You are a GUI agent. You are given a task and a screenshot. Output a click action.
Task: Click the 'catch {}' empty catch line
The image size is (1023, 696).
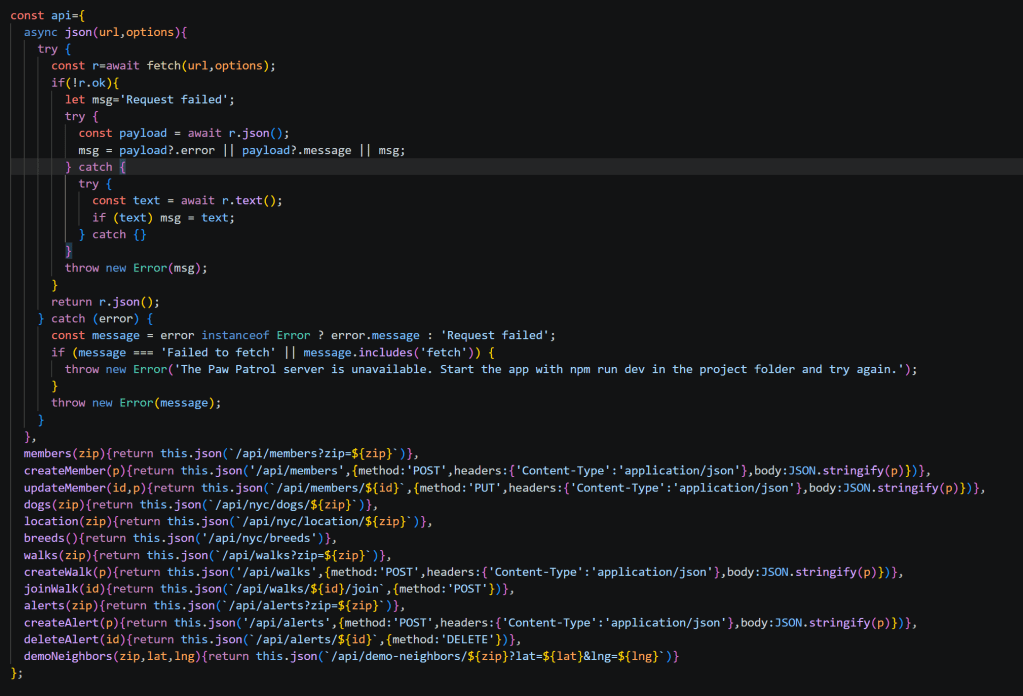[x=112, y=234]
